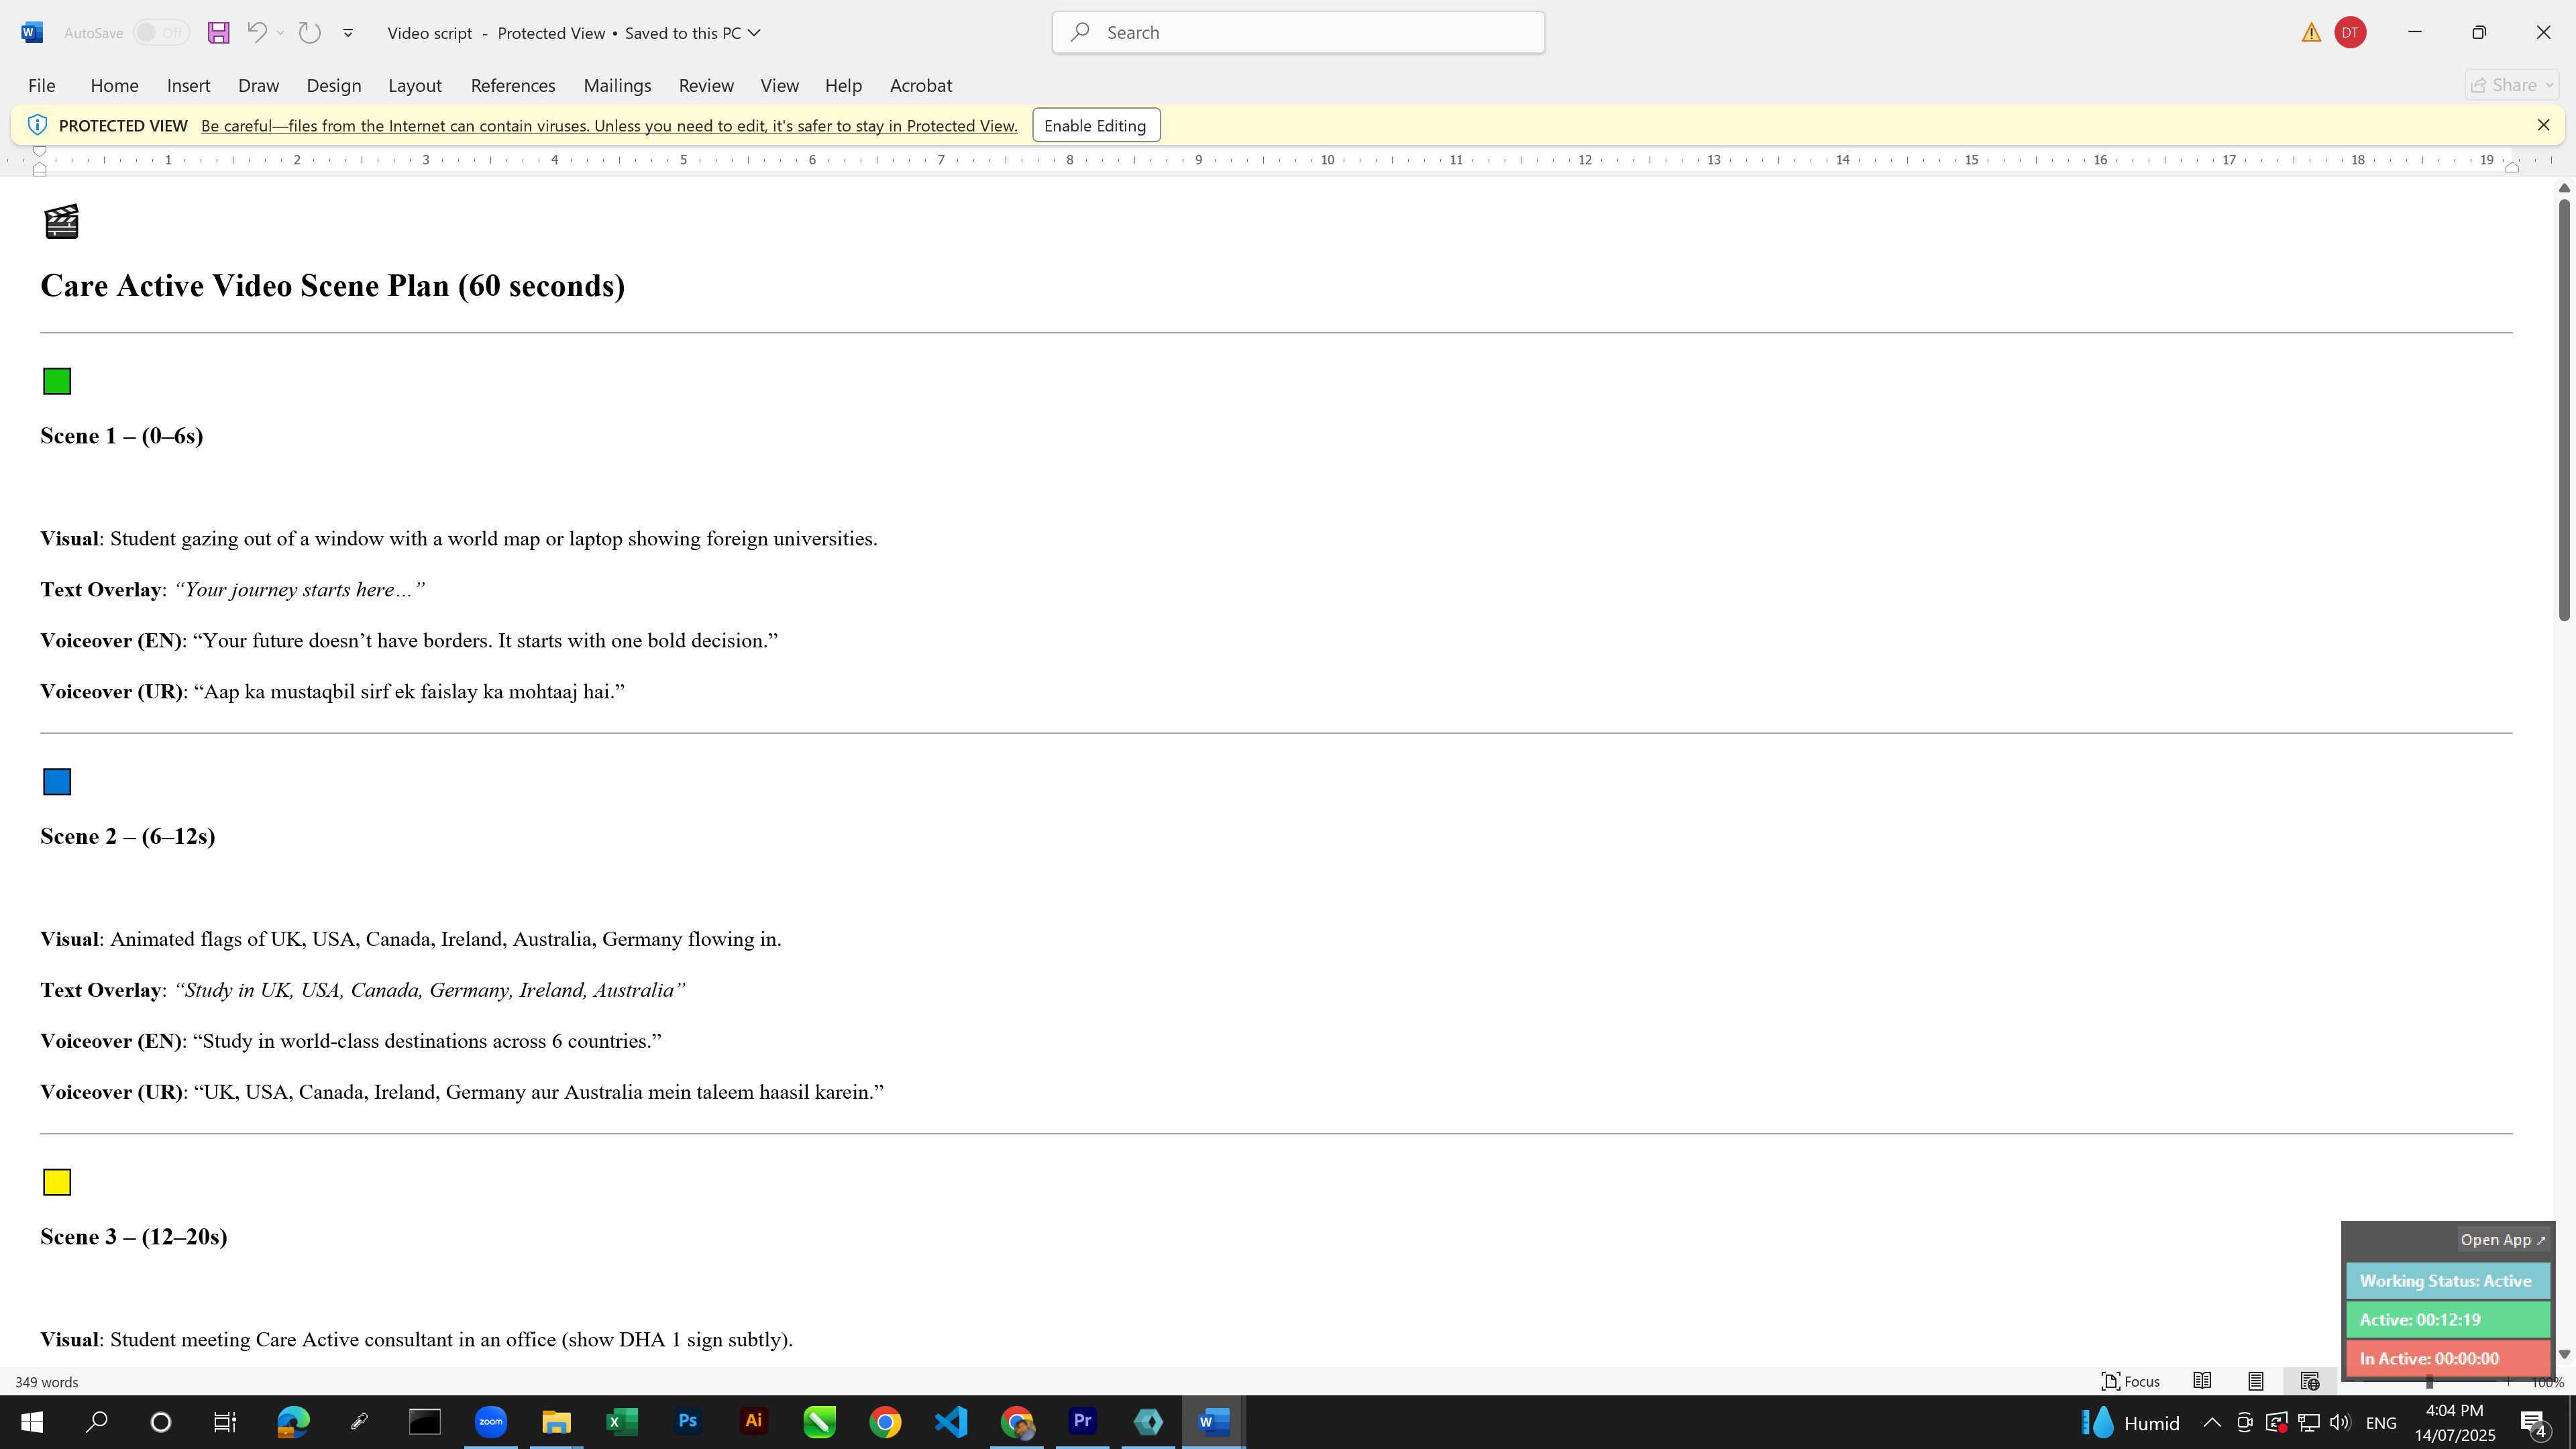Click the 'Active: 00:12:19' timer bar
The width and height of the screenshot is (2576, 1449).
2448,1320
